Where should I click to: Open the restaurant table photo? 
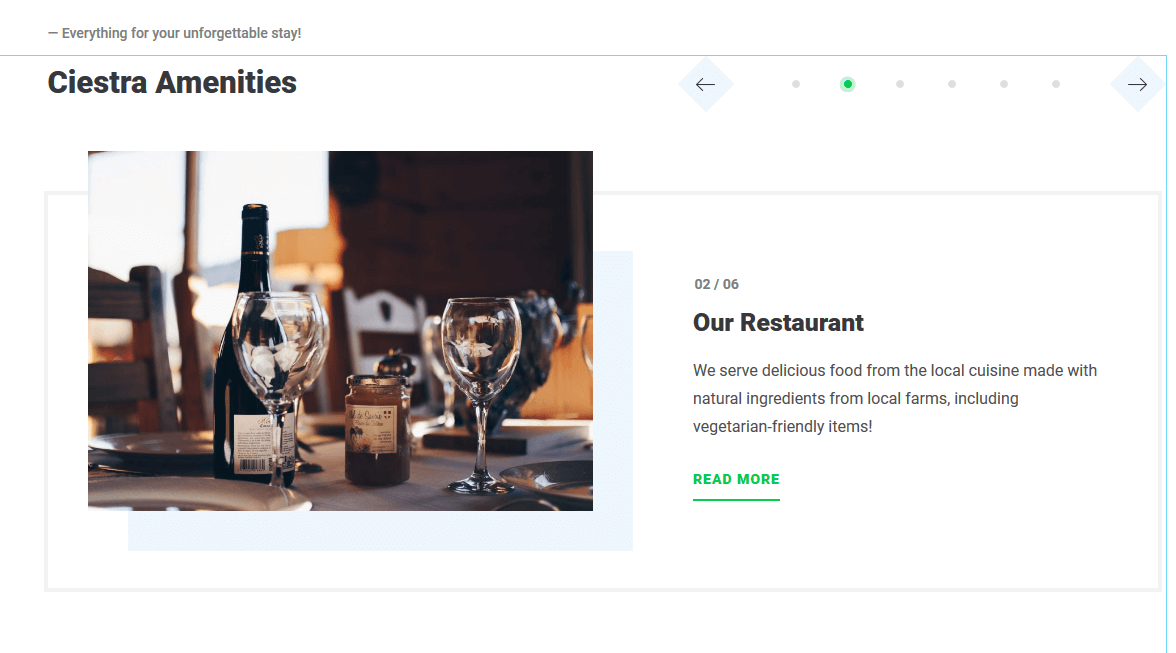coord(340,331)
